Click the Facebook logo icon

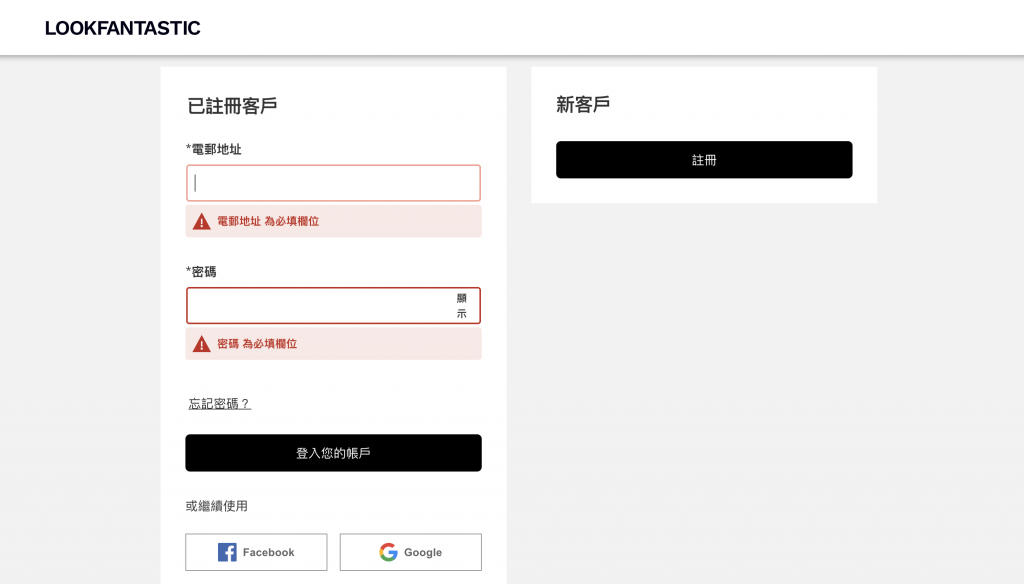click(227, 552)
